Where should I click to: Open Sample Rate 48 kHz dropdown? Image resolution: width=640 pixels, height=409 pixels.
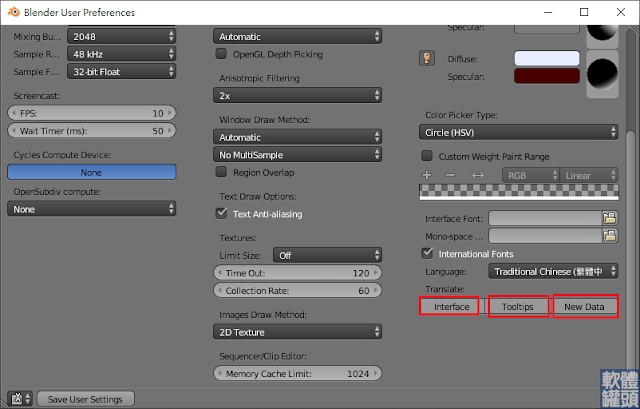tap(122, 54)
